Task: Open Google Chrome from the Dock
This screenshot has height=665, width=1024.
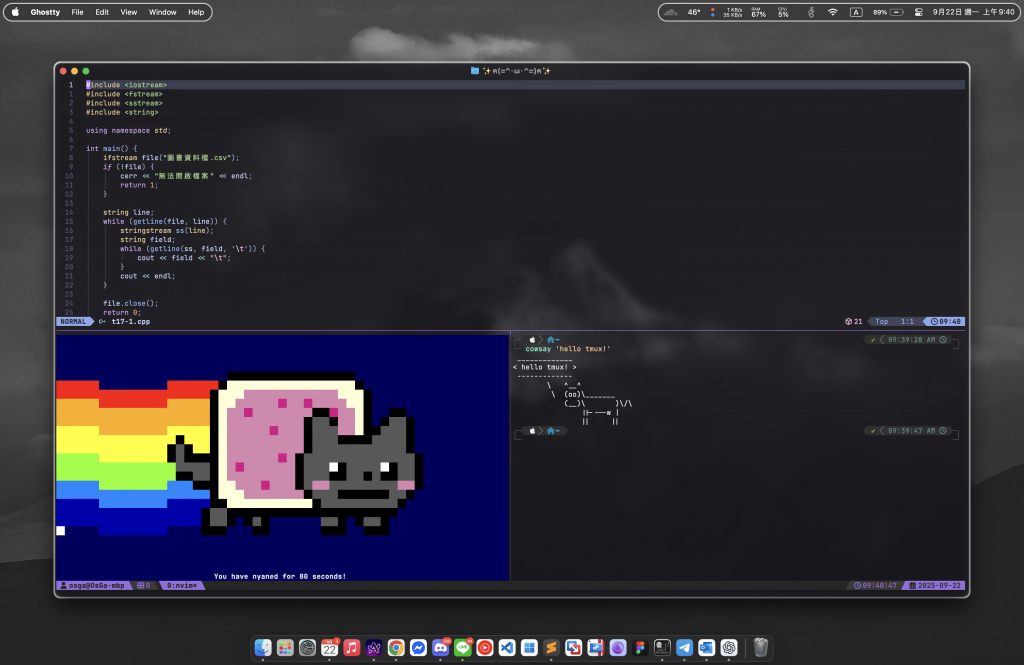Action: 396,647
